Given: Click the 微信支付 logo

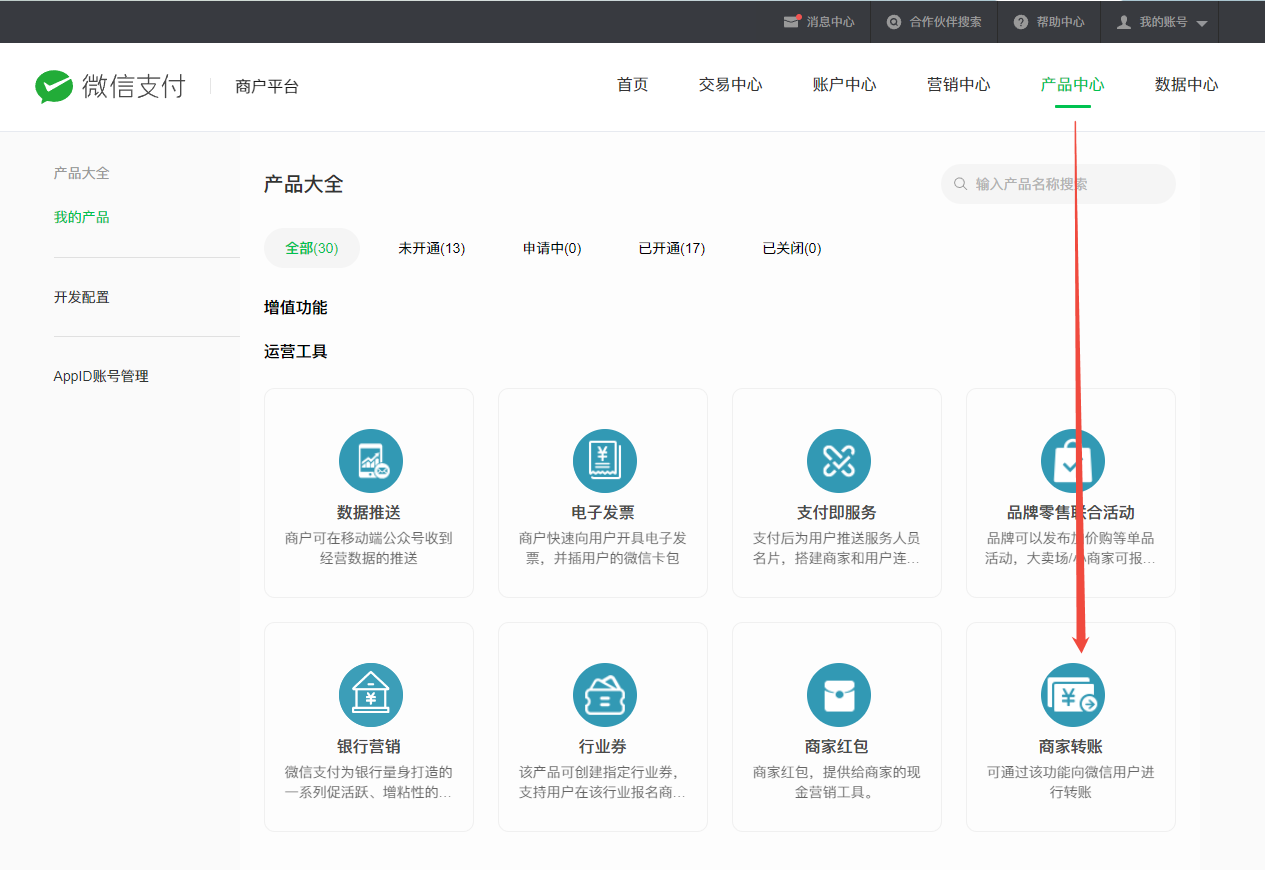Looking at the screenshot, I should coord(110,86).
